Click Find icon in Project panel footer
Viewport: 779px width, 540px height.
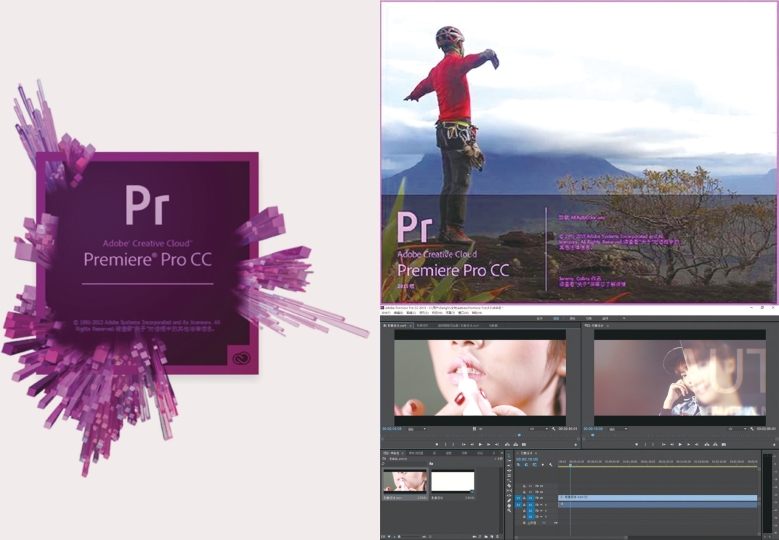(479, 537)
